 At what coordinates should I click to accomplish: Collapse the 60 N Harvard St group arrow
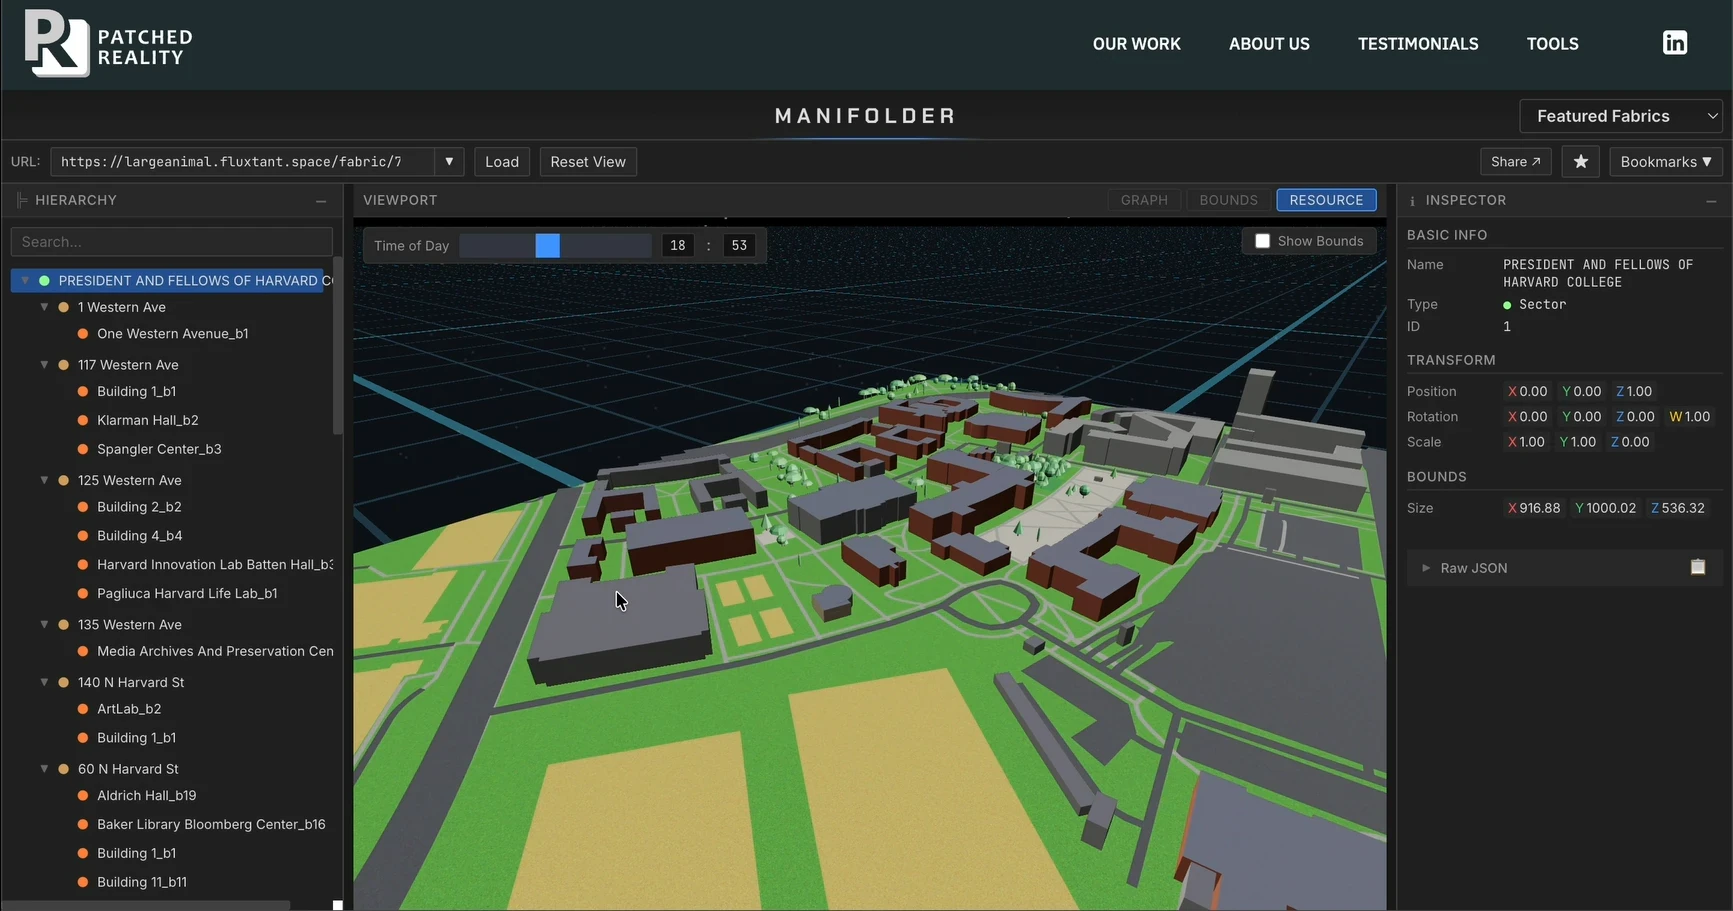44,769
